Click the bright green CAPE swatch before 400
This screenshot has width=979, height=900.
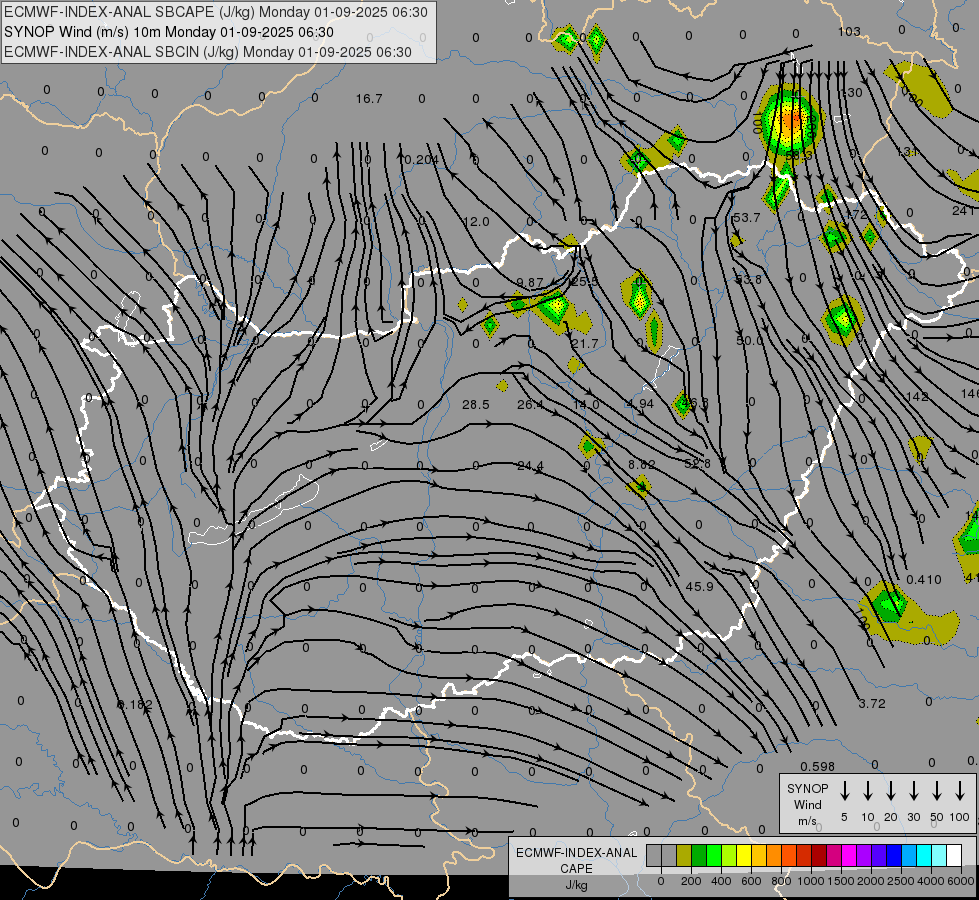coord(714,855)
